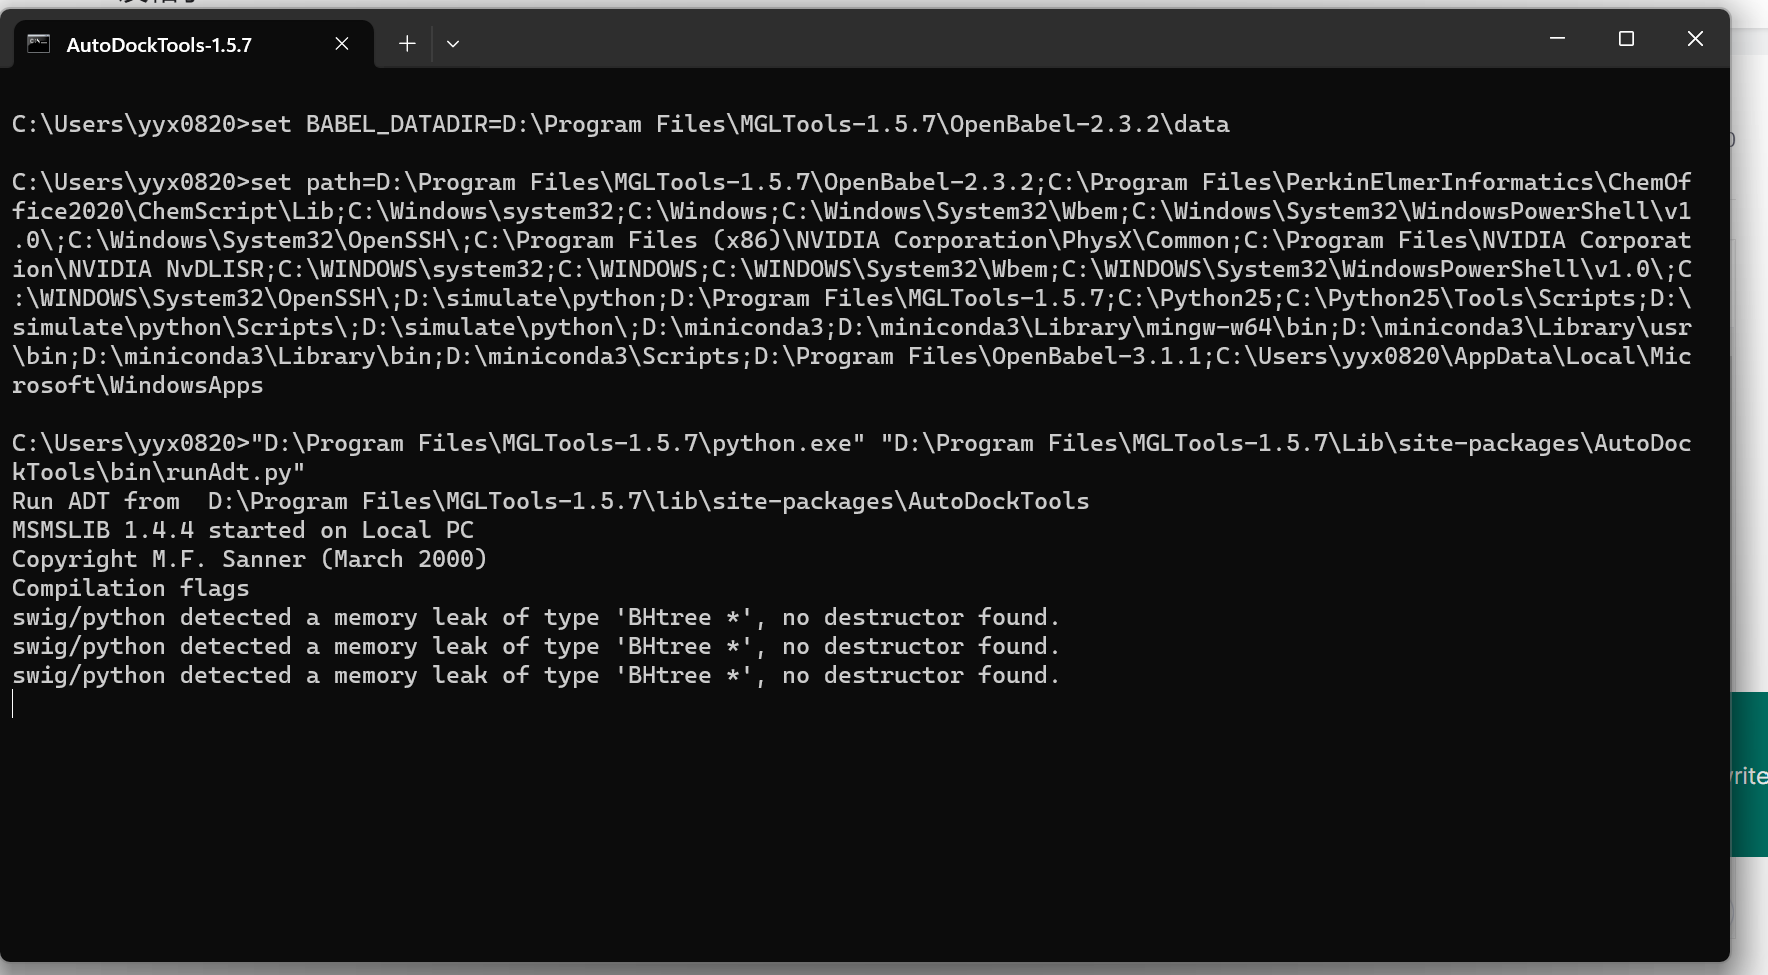Click the set BABEL_DATADIR command line
This screenshot has height=975, width=1768.
pos(620,125)
